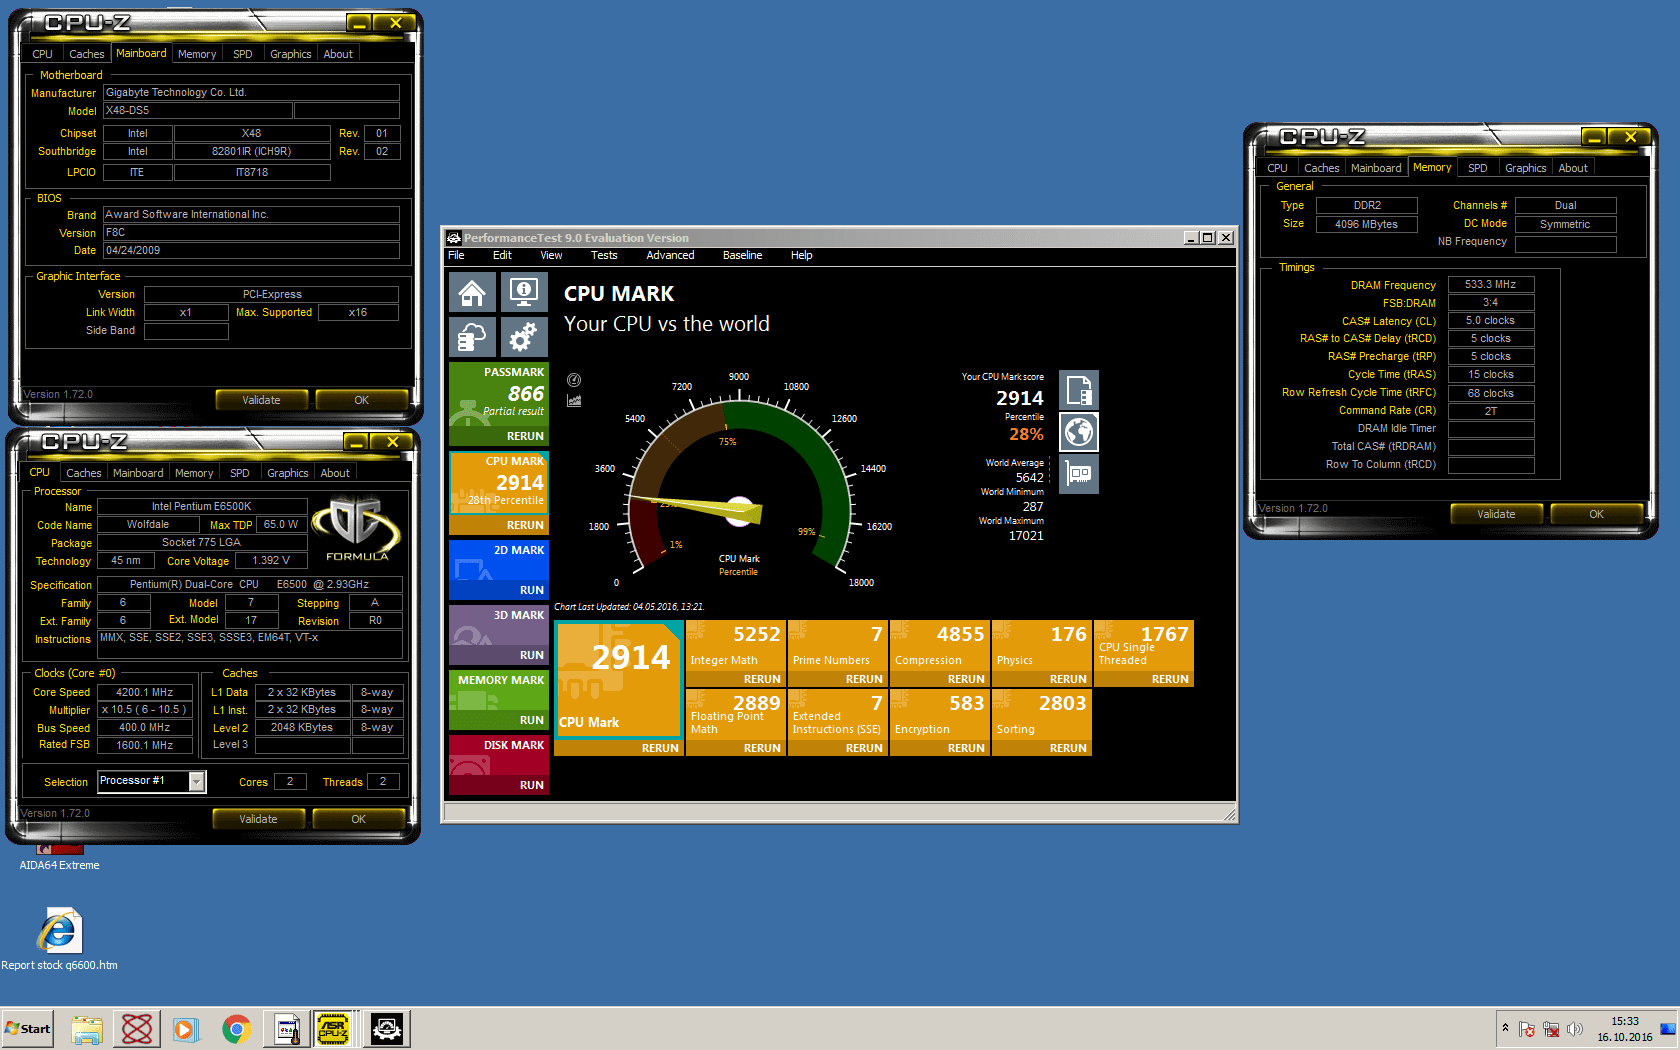Switch to the Graphics tab in the CPU-Z Mainboard window
This screenshot has height=1050, width=1680.
click(x=291, y=54)
